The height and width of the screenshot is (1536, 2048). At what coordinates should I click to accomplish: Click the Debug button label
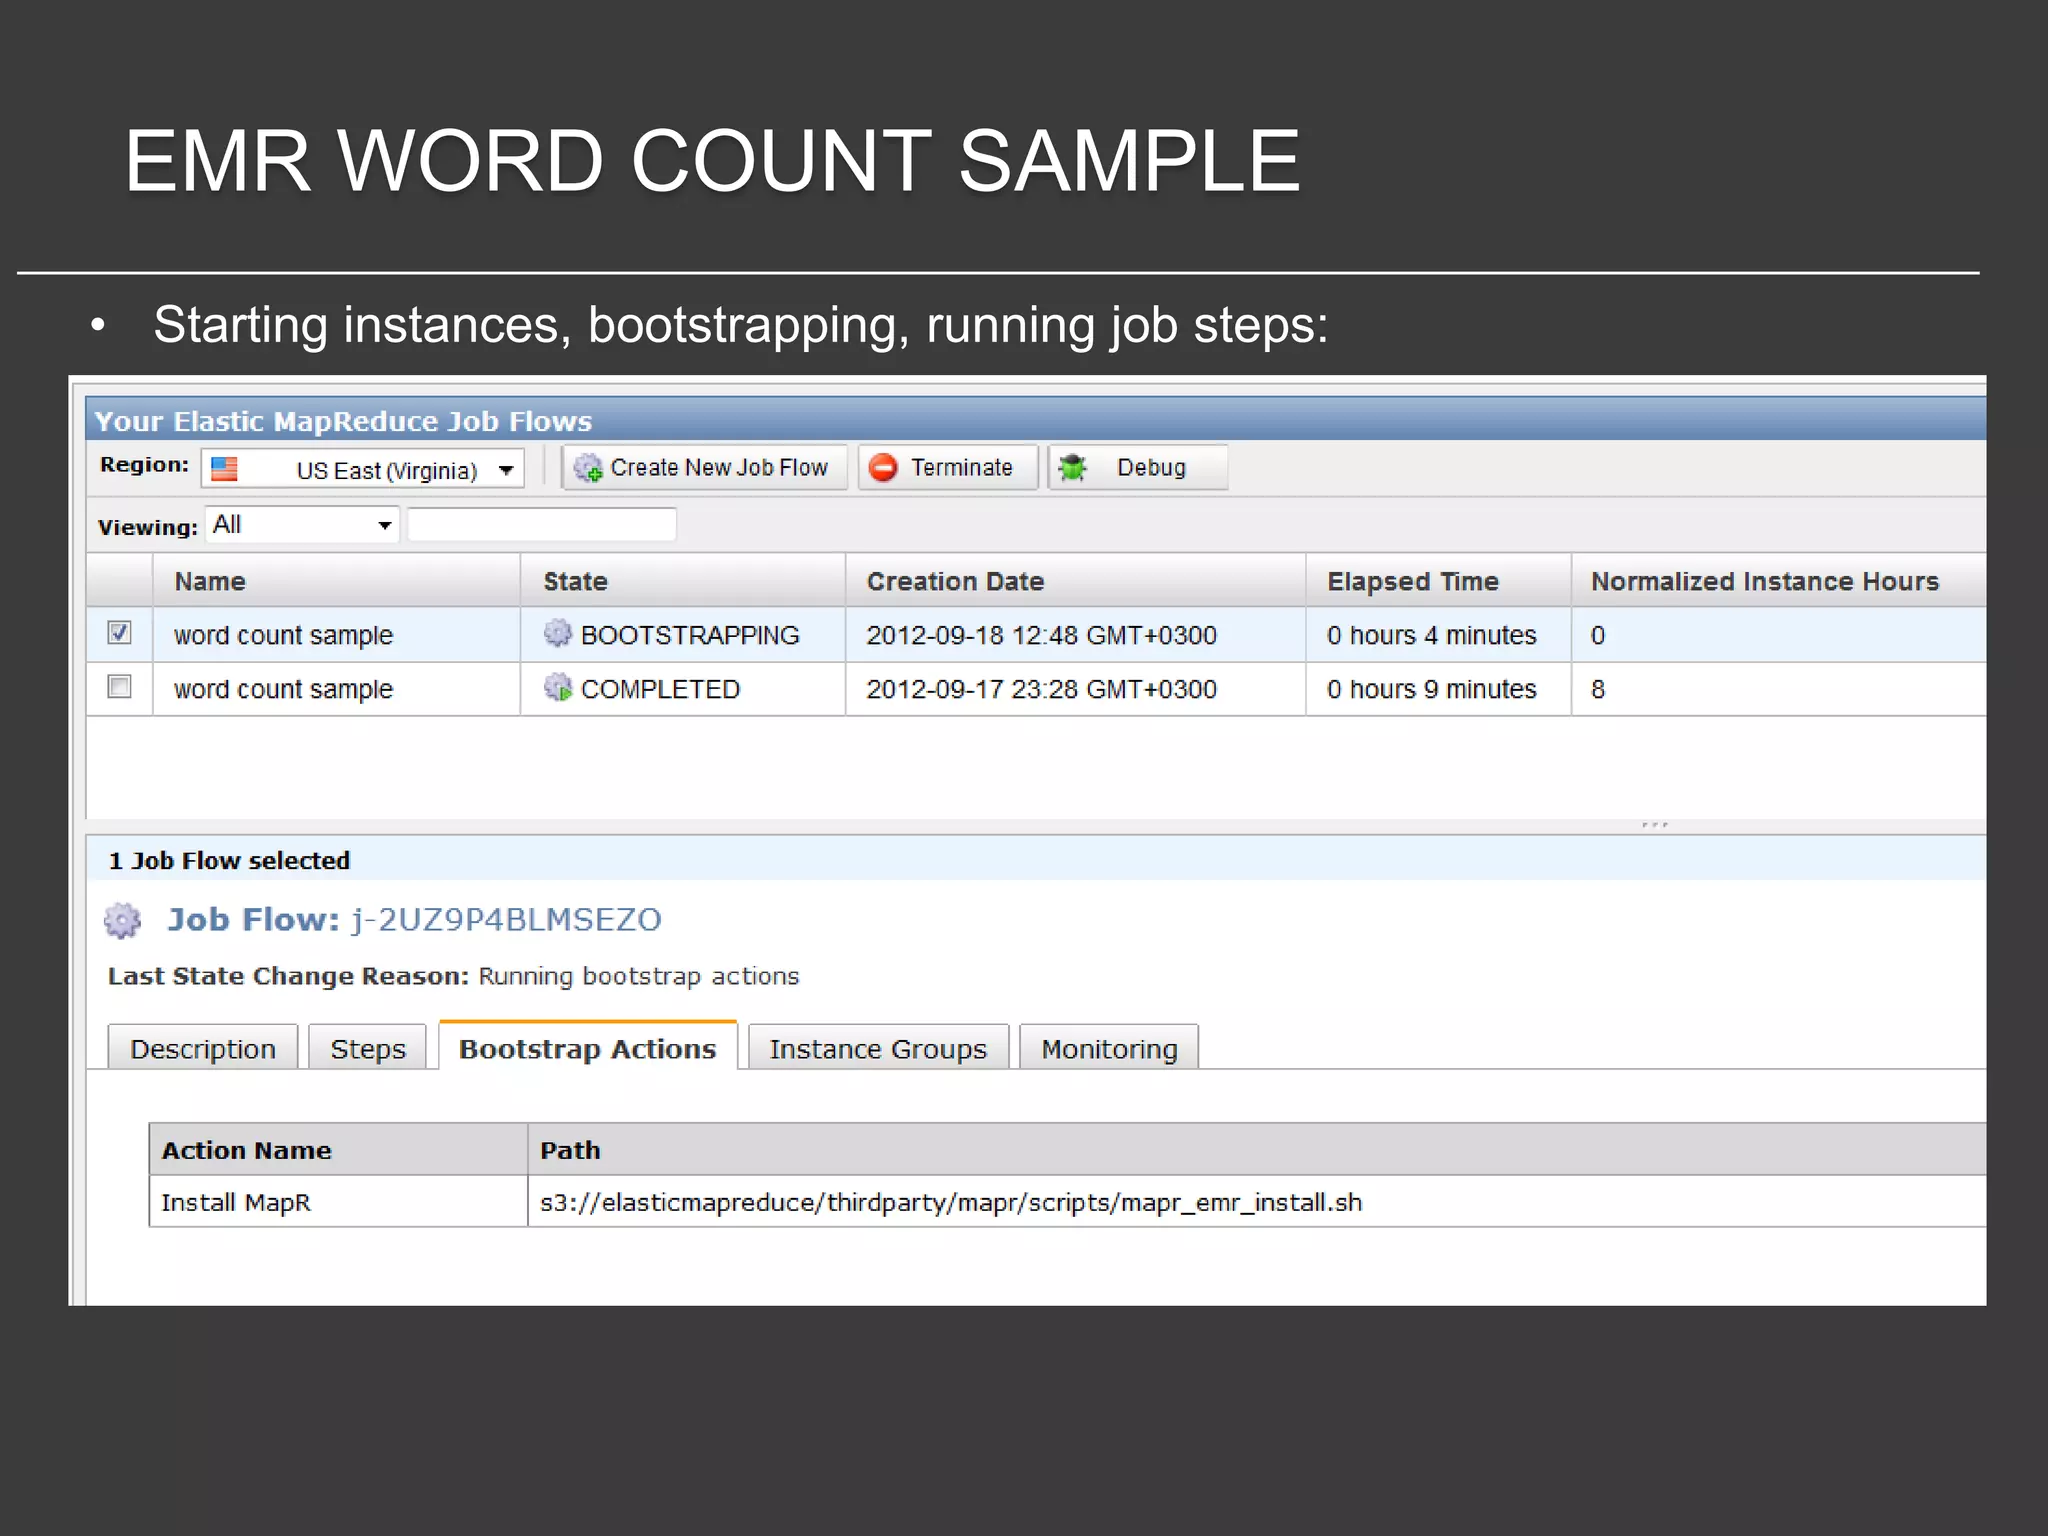pyautogui.click(x=1151, y=468)
